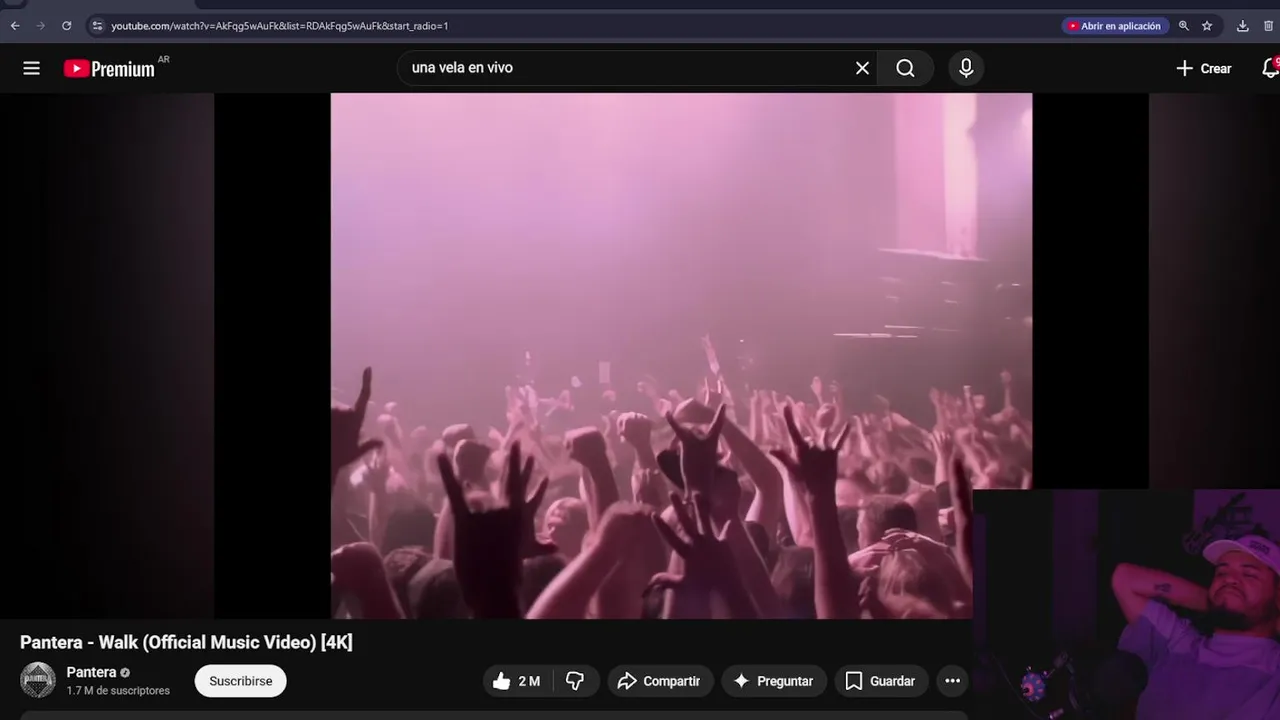The height and width of the screenshot is (720, 1280).
Task: Start voice search with microphone icon
Action: click(x=966, y=68)
